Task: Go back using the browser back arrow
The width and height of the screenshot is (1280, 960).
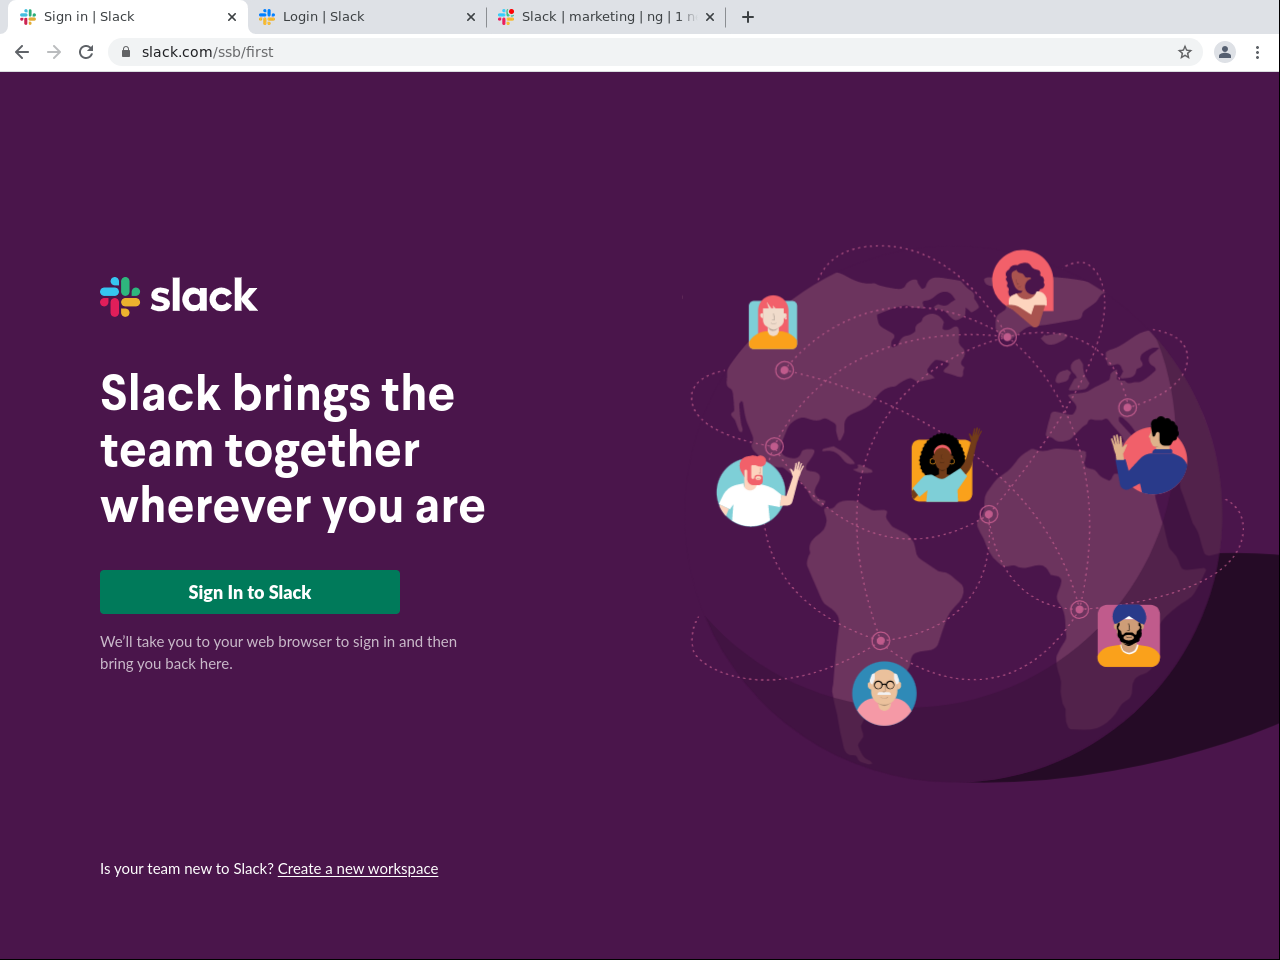Action: pos(22,52)
